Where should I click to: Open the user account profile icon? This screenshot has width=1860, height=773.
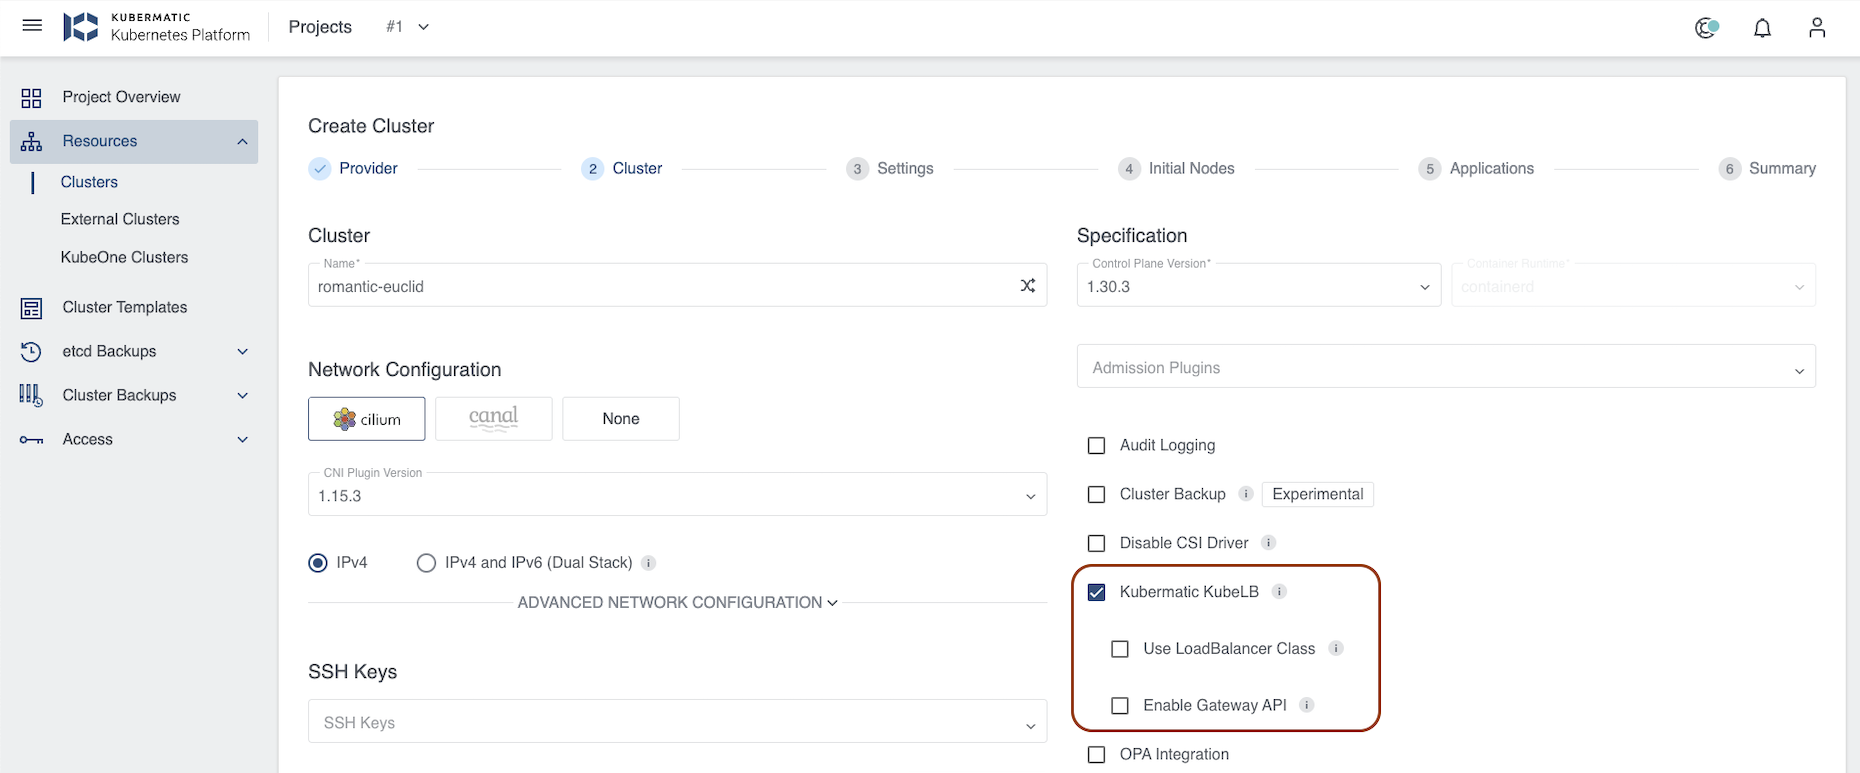tap(1816, 28)
